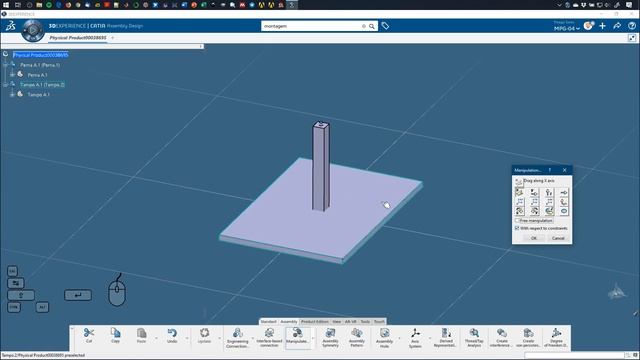Click the Create Interference icon
This screenshot has width=640, height=360.
point(502,338)
